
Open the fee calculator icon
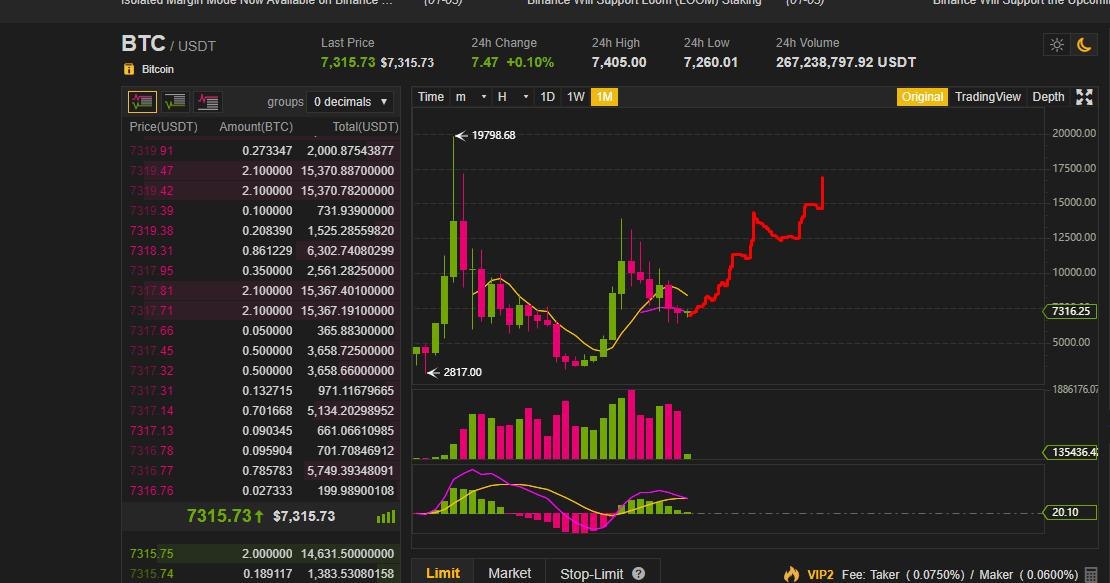point(1091,575)
